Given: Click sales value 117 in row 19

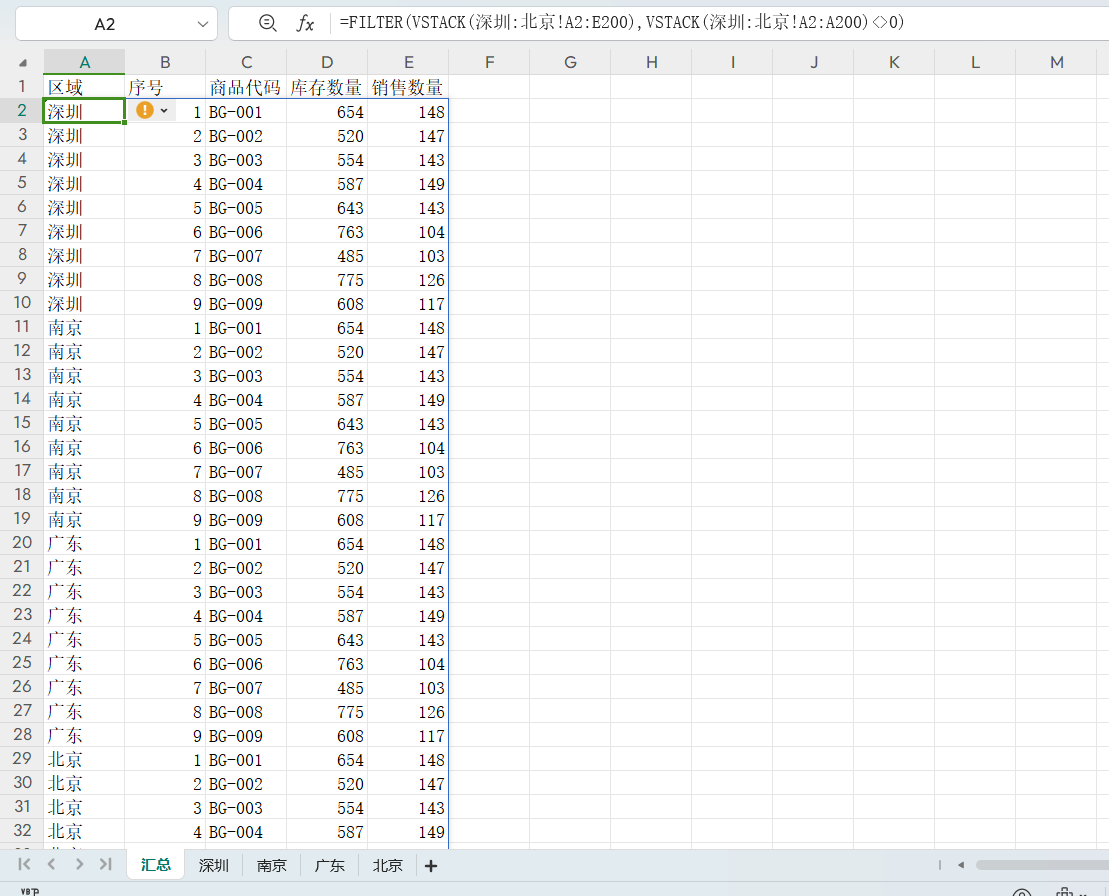Looking at the screenshot, I should [x=408, y=520].
